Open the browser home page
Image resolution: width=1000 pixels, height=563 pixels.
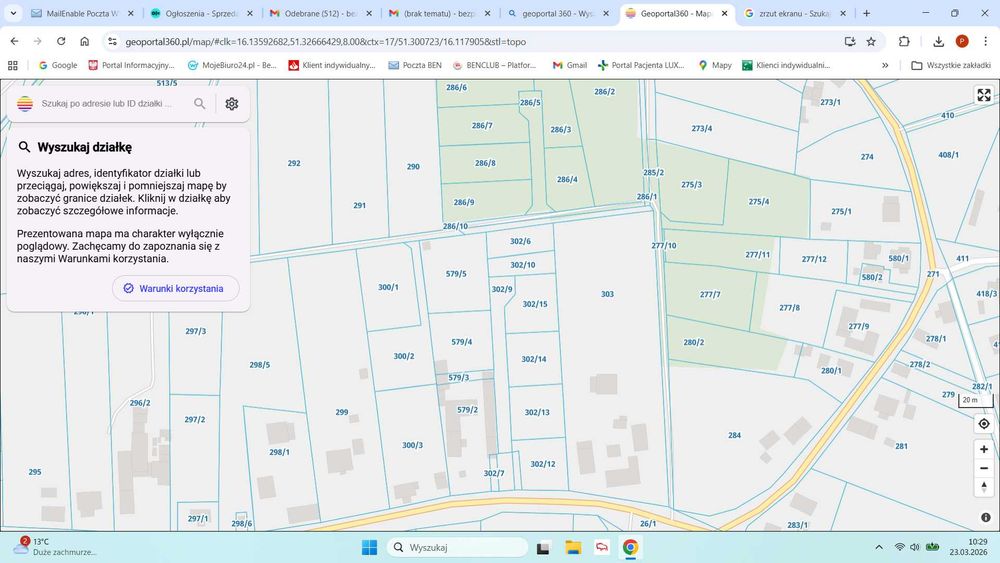click(x=84, y=41)
